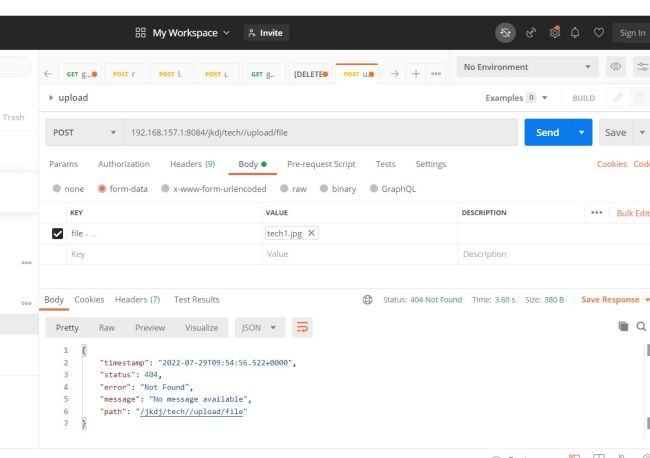This screenshot has width=650, height=458.
Task: Select x-www-form-urlencoded body type
Action: click(x=214, y=189)
